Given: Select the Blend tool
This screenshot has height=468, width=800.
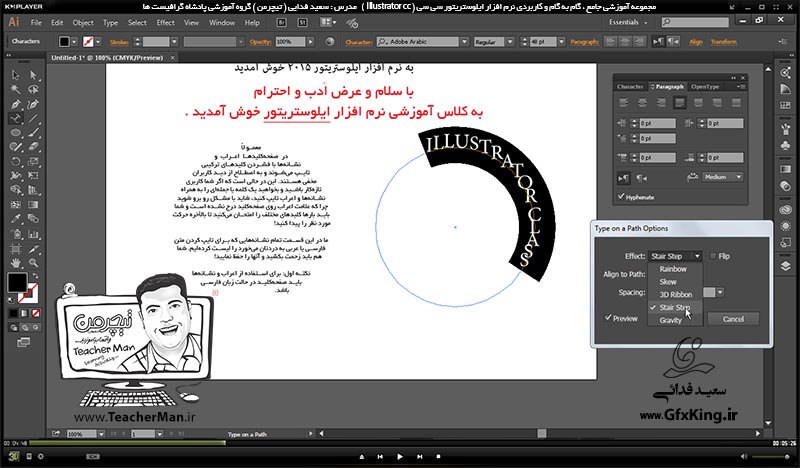Looking at the screenshot, I should [33, 219].
